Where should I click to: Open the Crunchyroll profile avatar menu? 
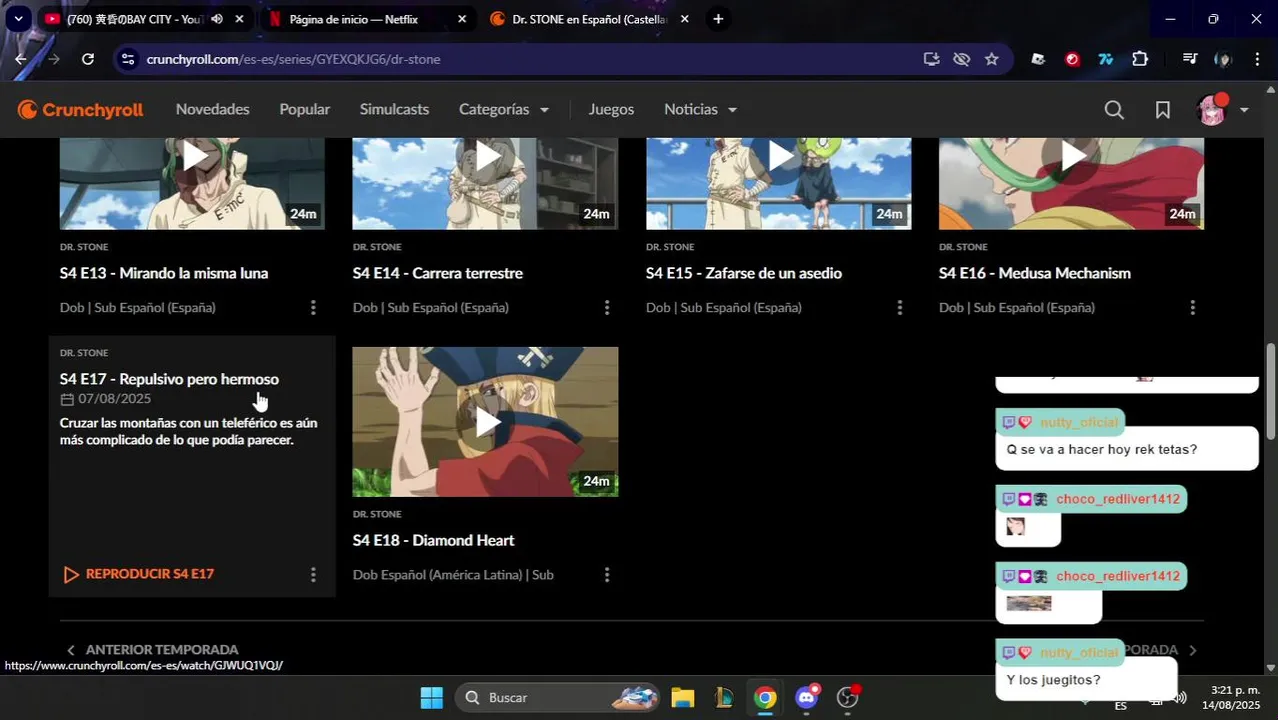pyautogui.click(x=1212, y=110)
